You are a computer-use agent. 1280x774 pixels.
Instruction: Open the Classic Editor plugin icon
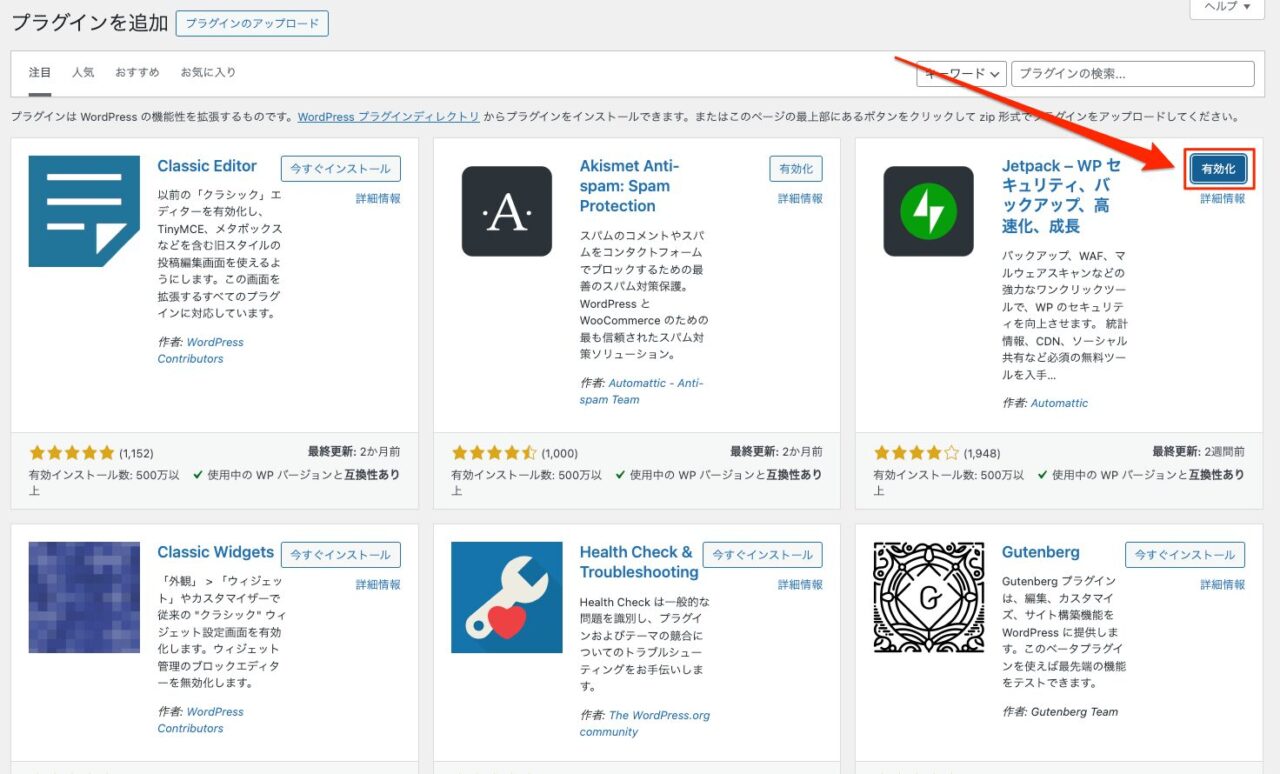coord(84,211)
